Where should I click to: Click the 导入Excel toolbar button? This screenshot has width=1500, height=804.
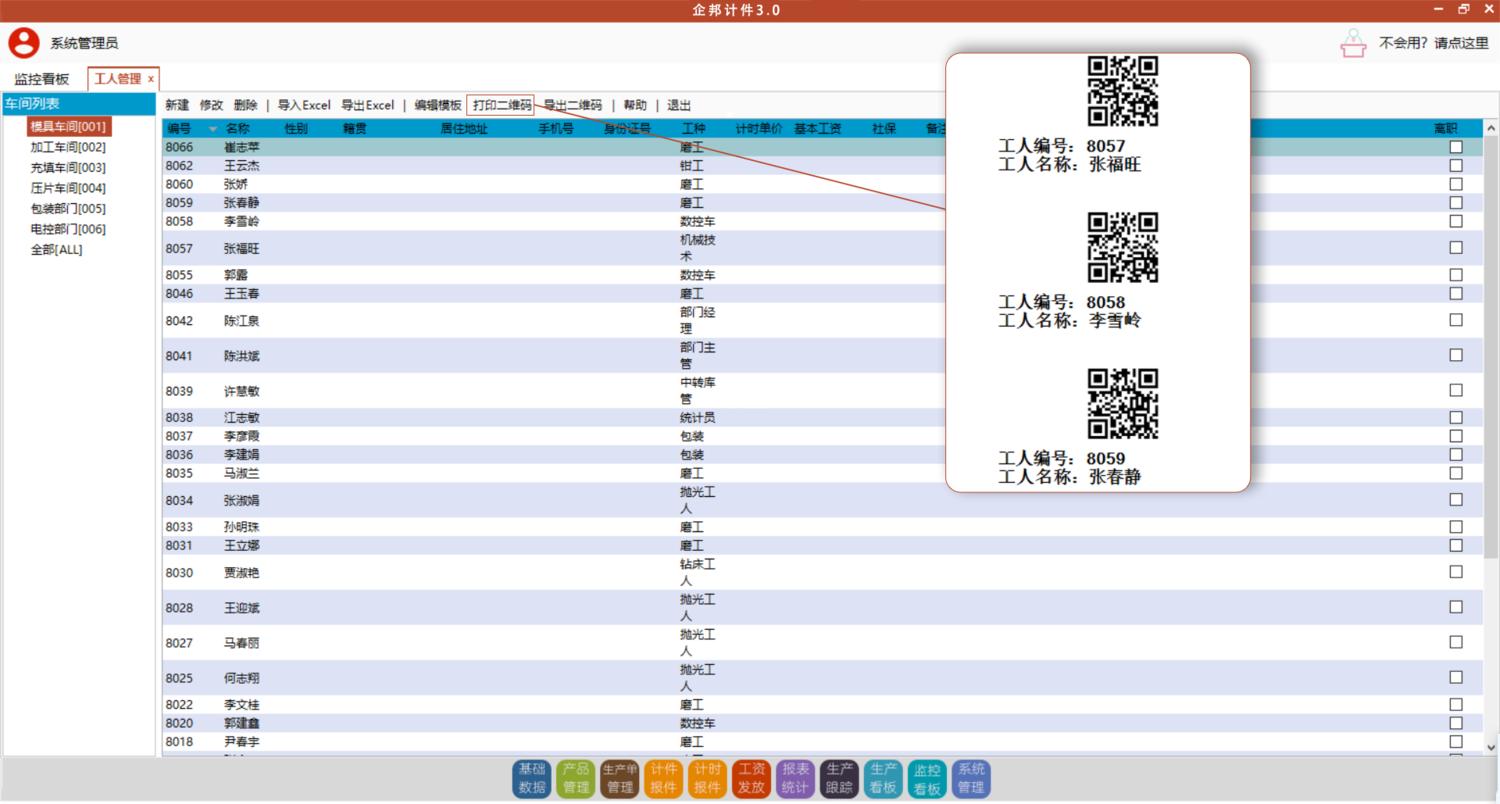click(304, 105)
